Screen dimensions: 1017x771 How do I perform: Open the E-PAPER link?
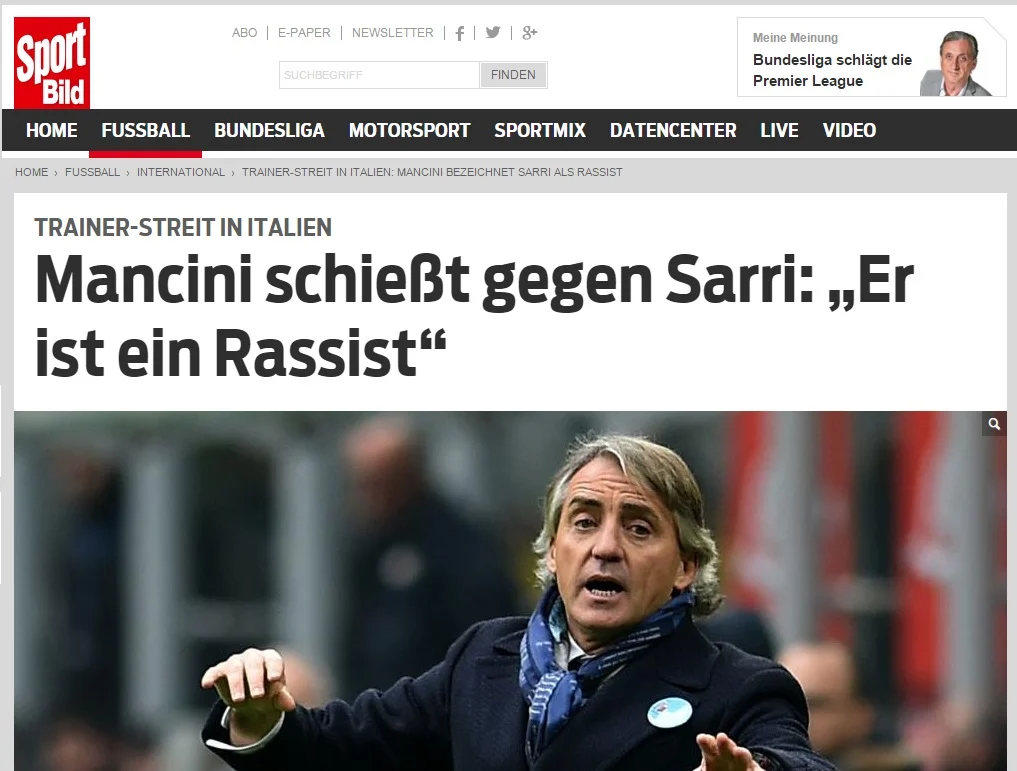(x=304, y=32)
